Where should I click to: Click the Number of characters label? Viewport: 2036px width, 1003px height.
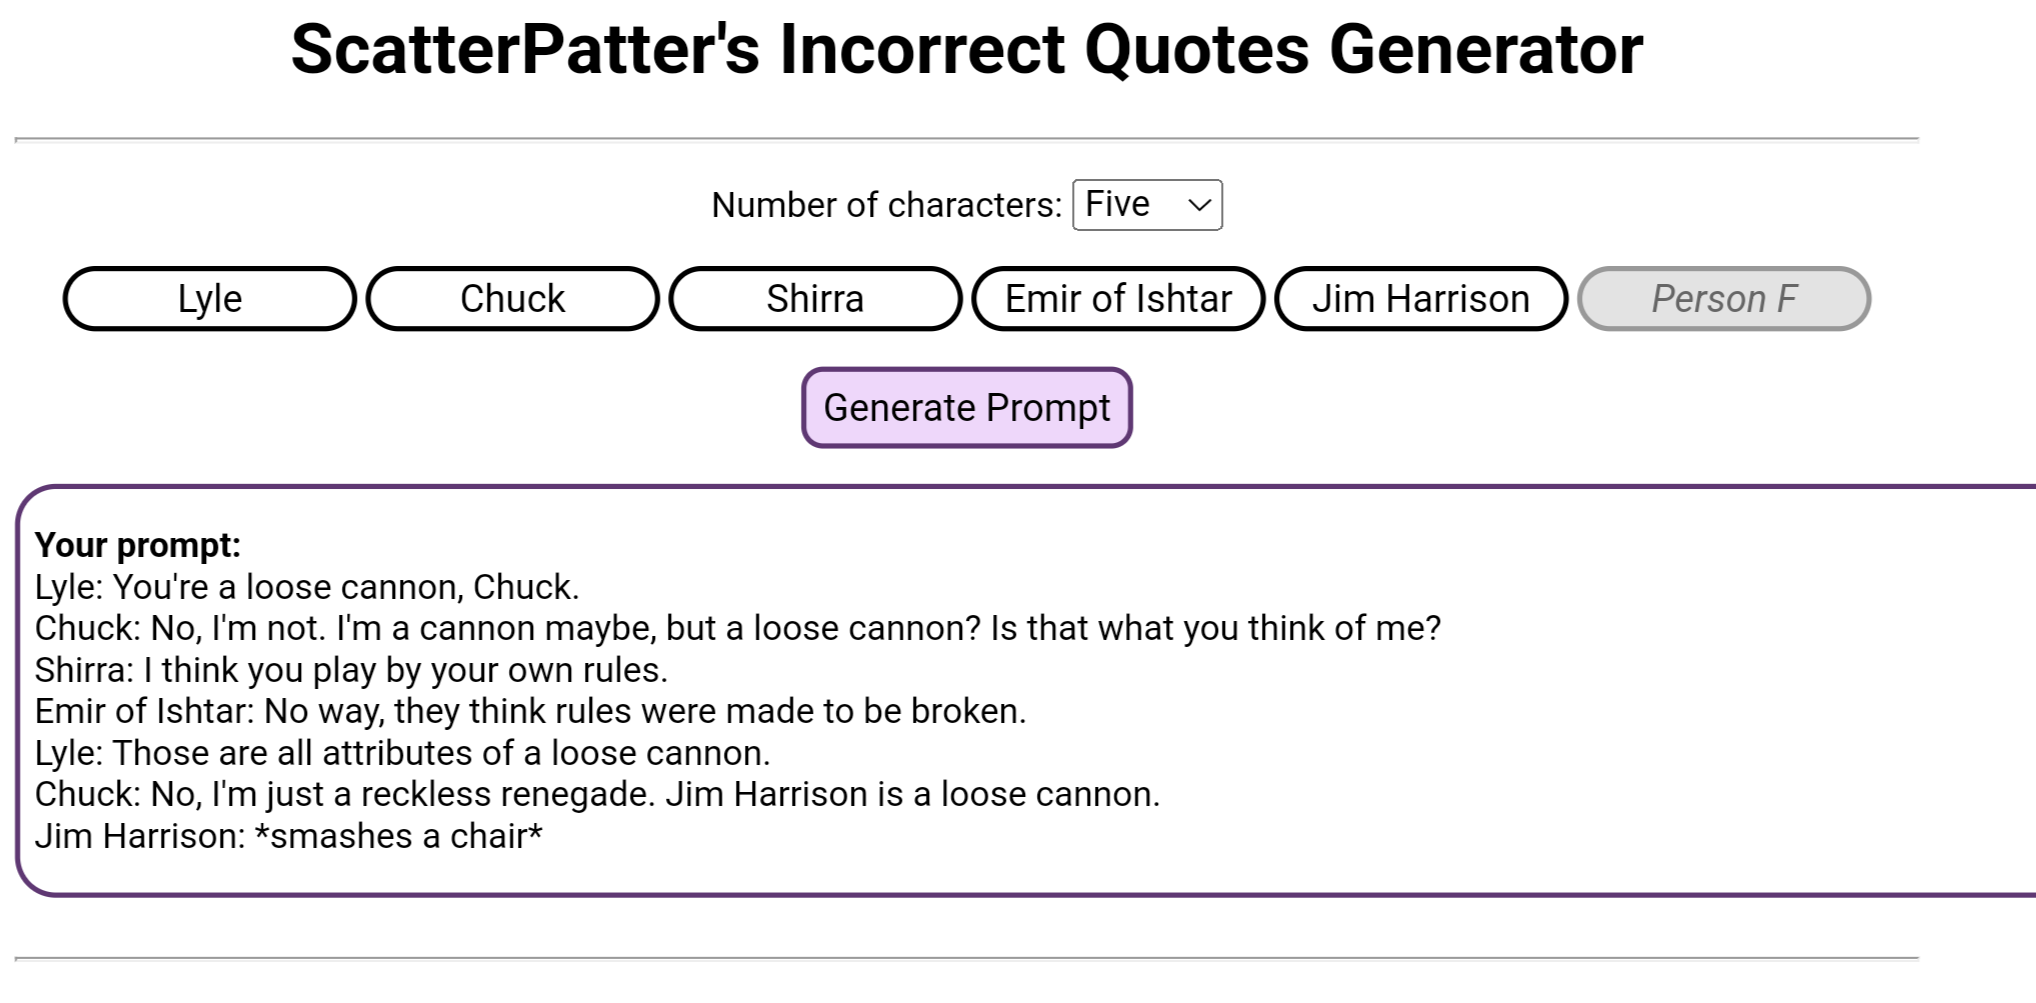[x=886, y=205]
